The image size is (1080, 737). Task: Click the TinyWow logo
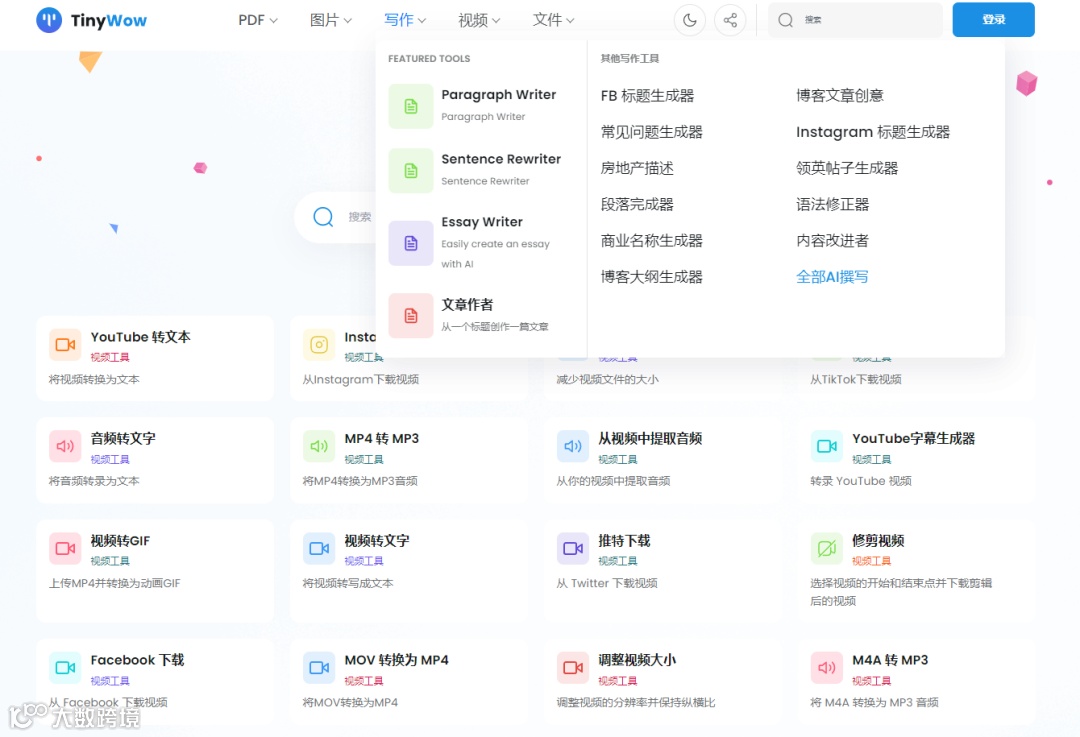(92, 20)
